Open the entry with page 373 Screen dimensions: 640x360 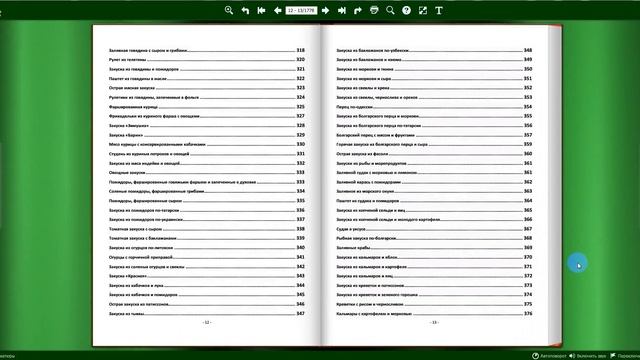click(434, 285)
